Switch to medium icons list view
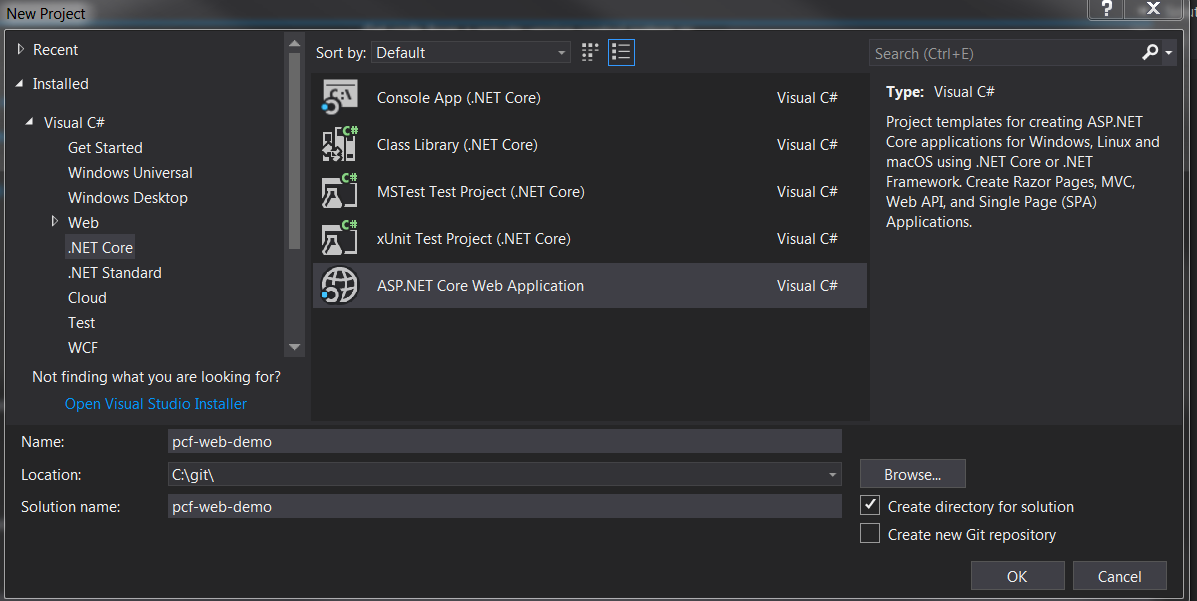The height and width of the screenshot is (601, 1197). coord(621,53)
